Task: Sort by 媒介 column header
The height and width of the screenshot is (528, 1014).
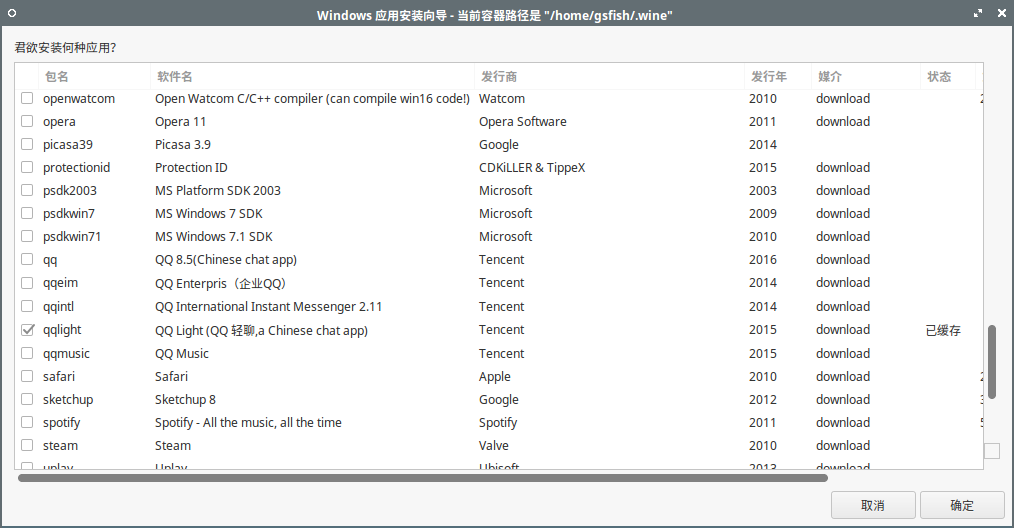Action: (x=865, y=76)
